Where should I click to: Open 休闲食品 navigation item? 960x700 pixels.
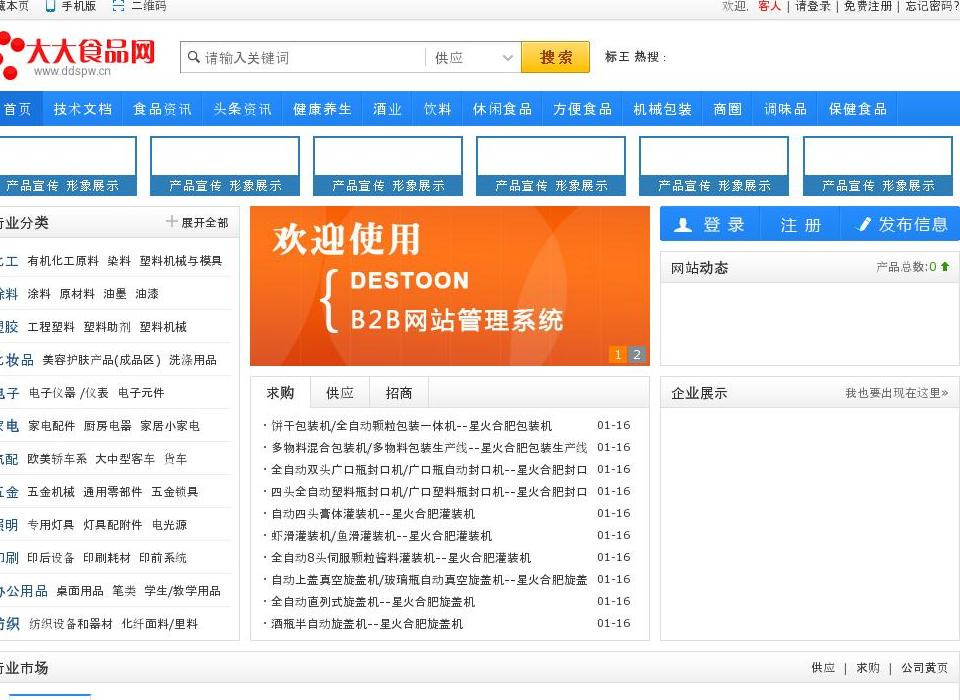pyautogui.click(x=502, y=109)
